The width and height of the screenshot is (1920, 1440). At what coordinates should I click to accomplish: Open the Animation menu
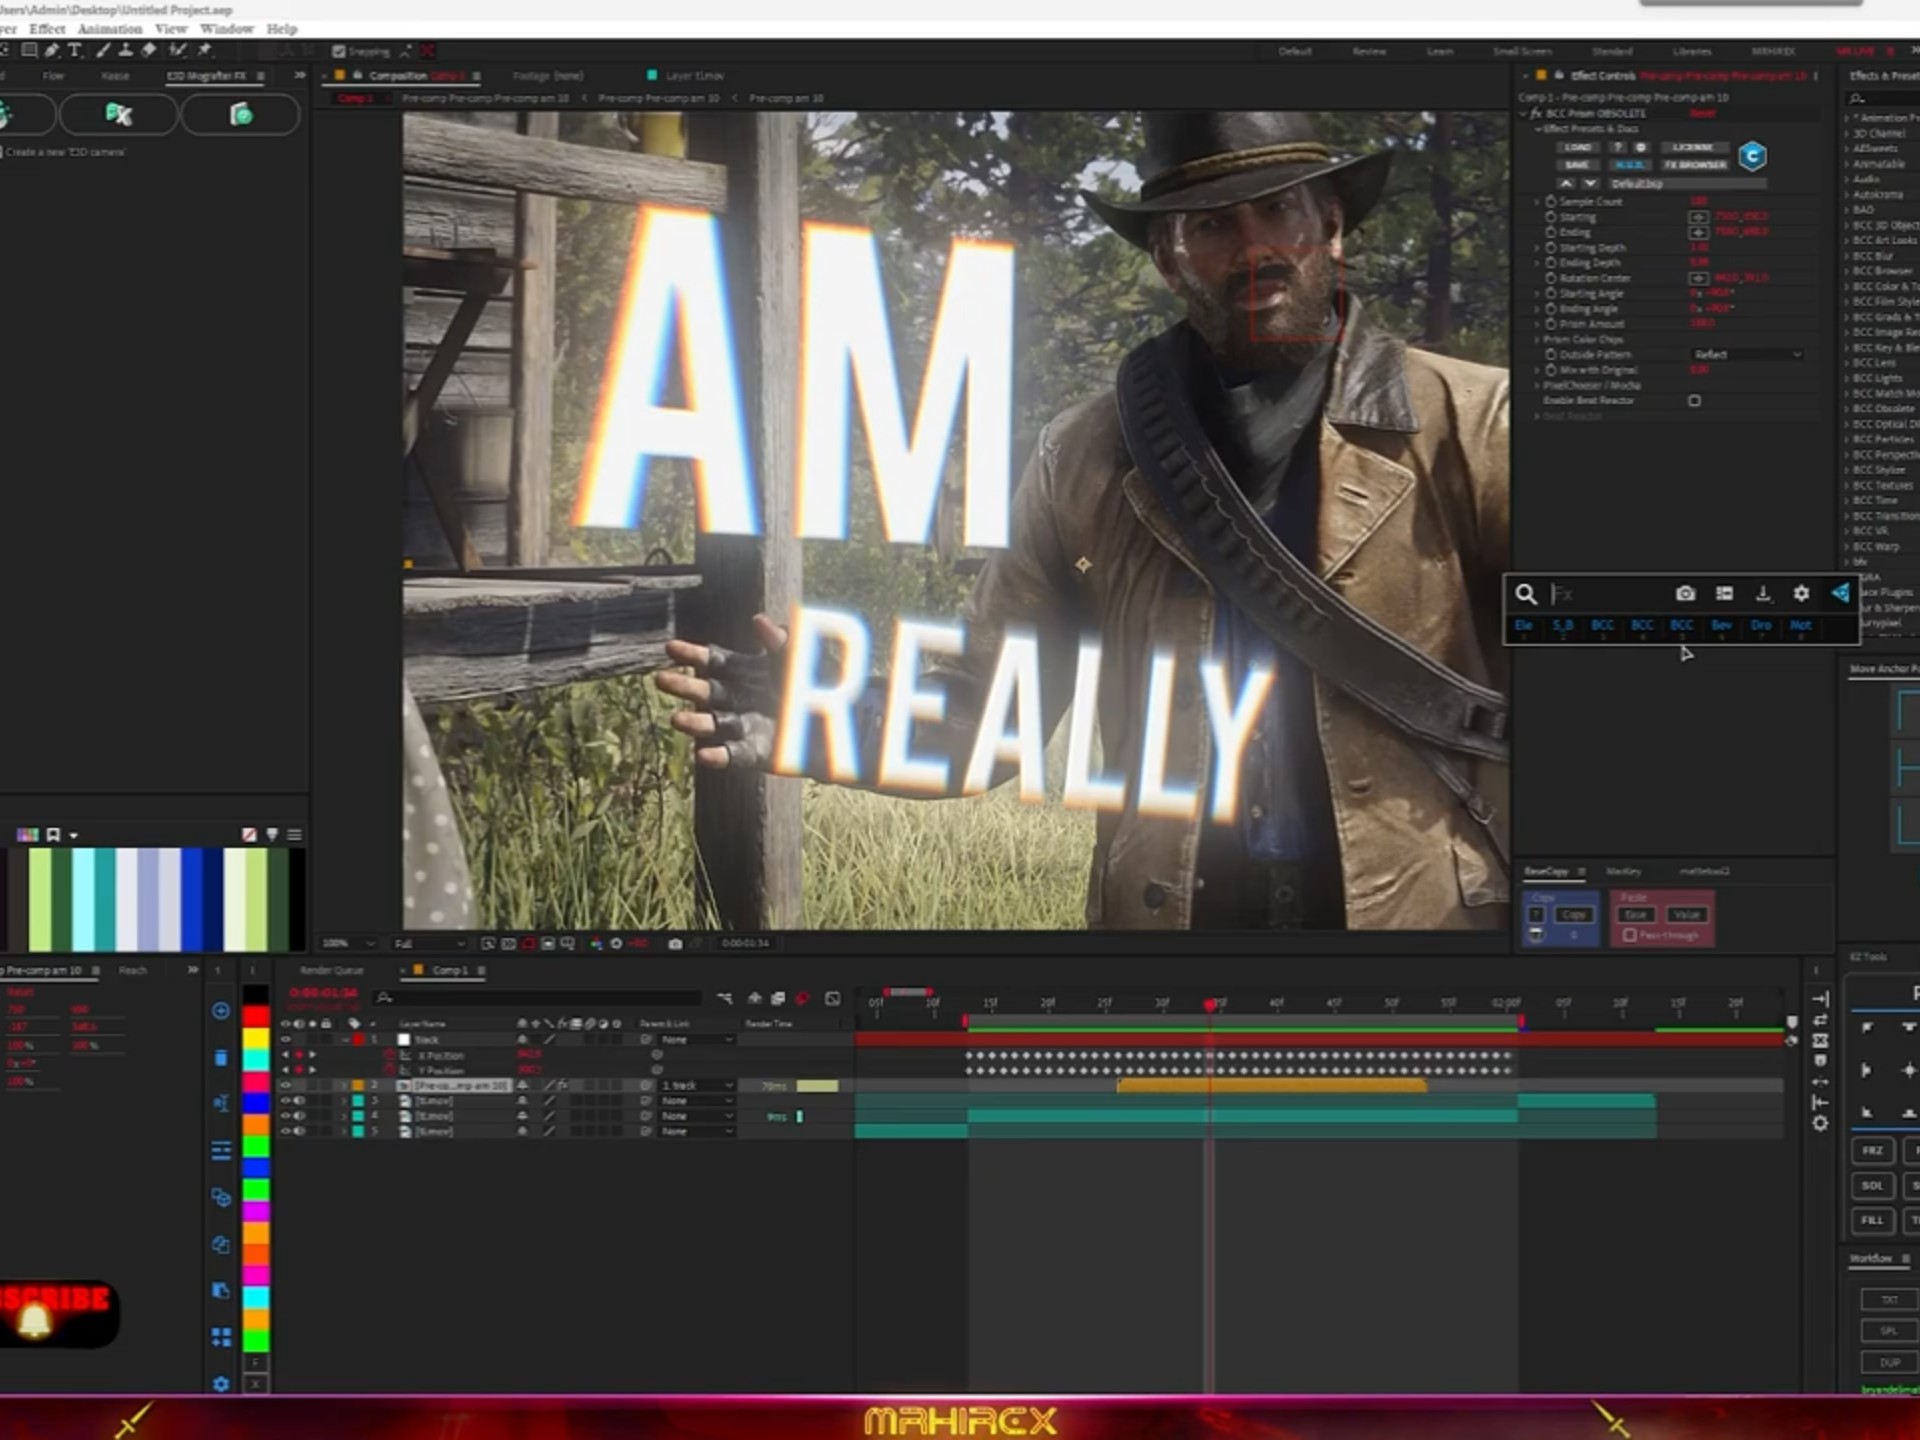pyautogui.click(x=109, y=29)
